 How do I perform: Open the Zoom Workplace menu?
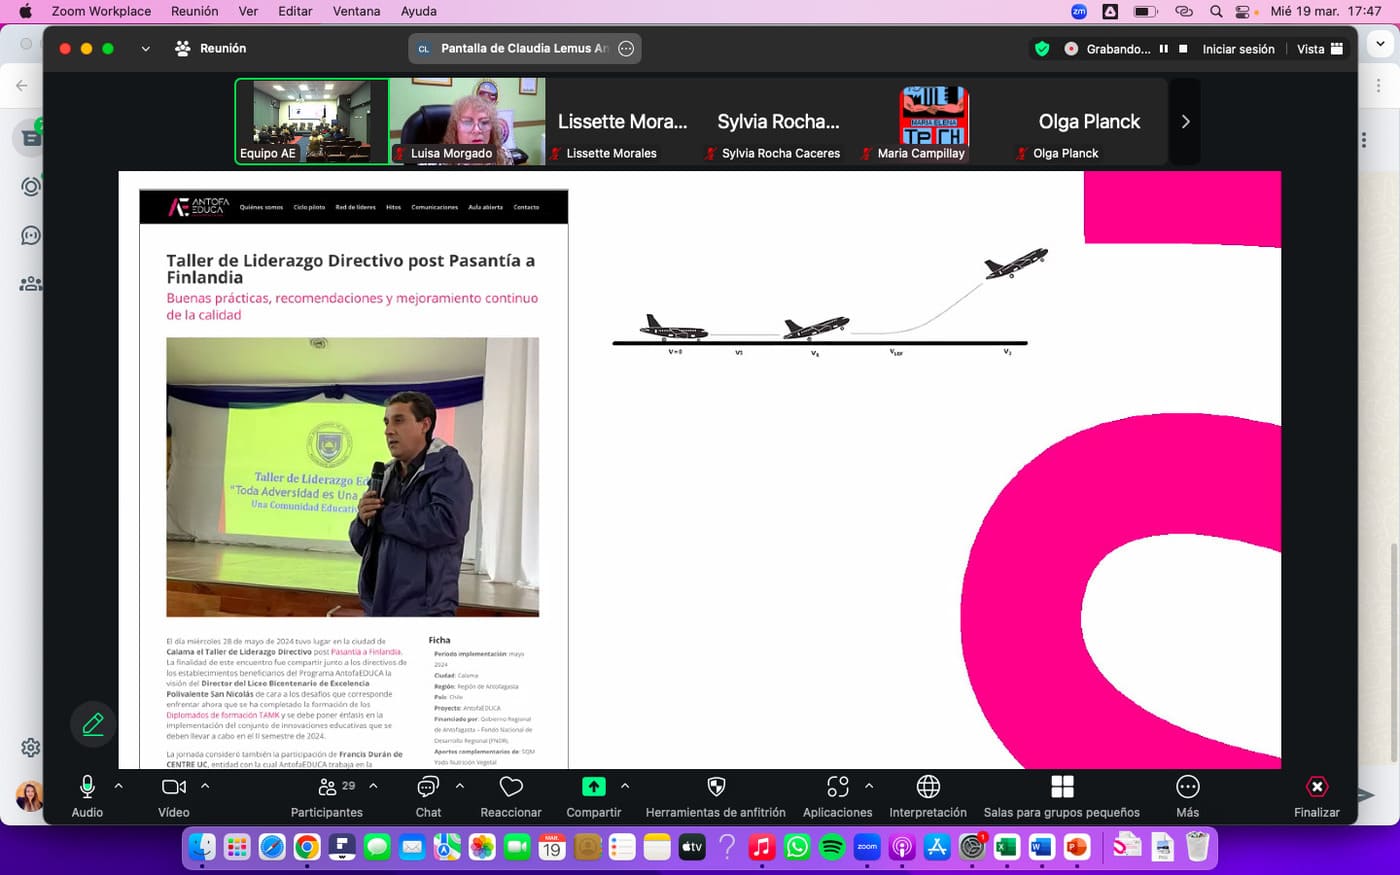click(101, 11)
